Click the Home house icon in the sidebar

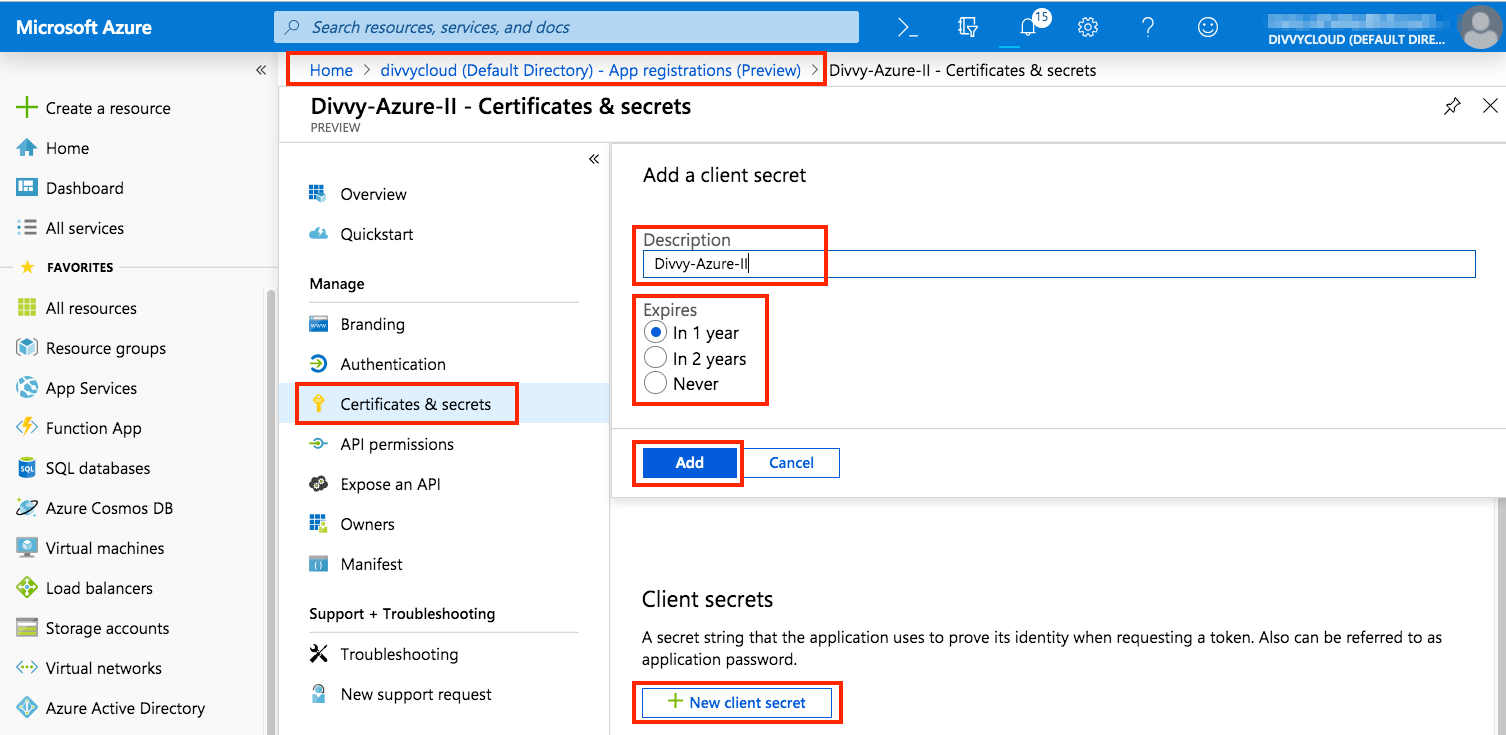point(27,148)
